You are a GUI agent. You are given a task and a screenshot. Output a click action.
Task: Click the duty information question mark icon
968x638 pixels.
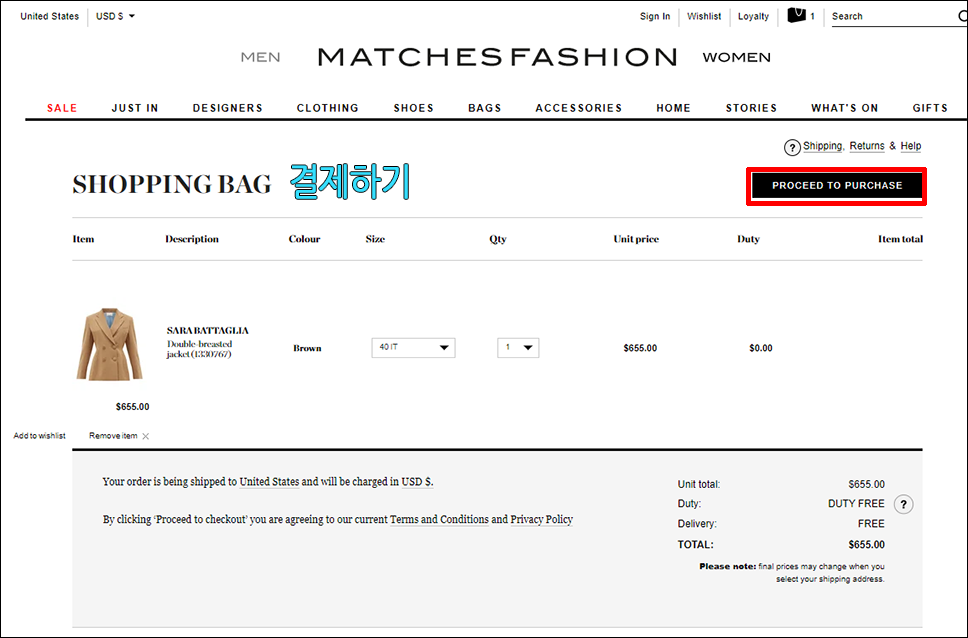tap(903, 504)
